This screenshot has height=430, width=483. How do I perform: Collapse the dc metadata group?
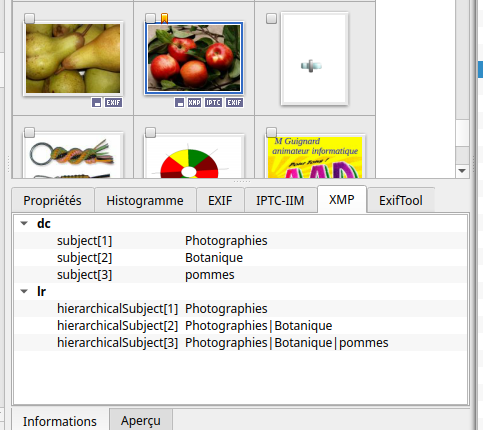tap(24, 223)
